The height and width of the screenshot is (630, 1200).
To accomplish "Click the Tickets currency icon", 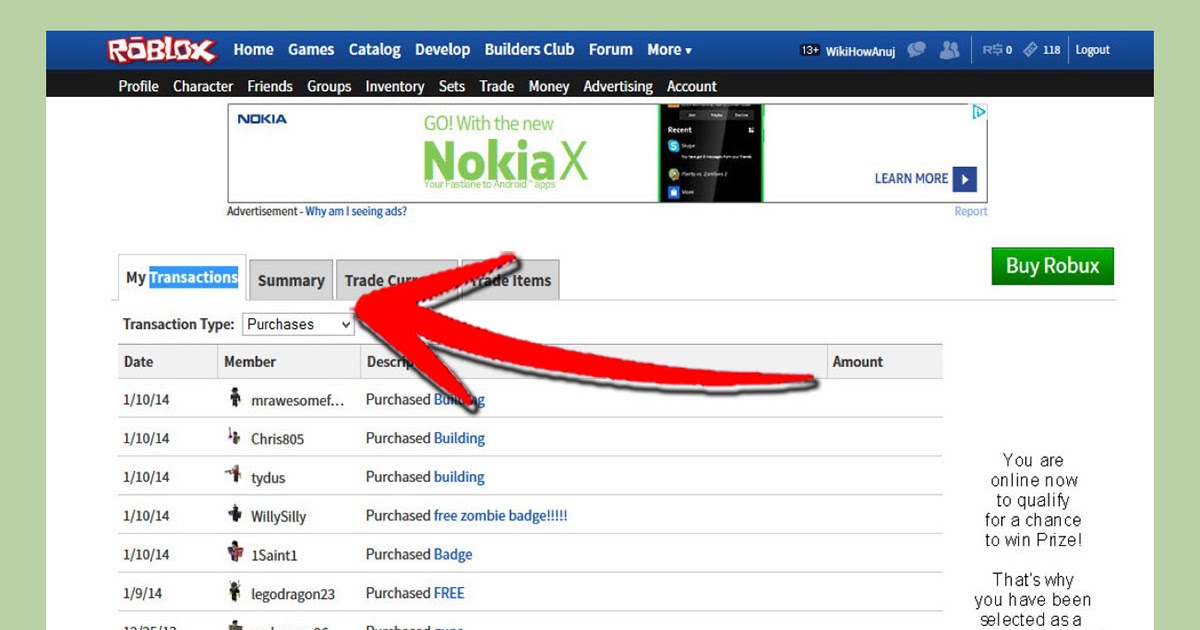I will pos(1030,50).
